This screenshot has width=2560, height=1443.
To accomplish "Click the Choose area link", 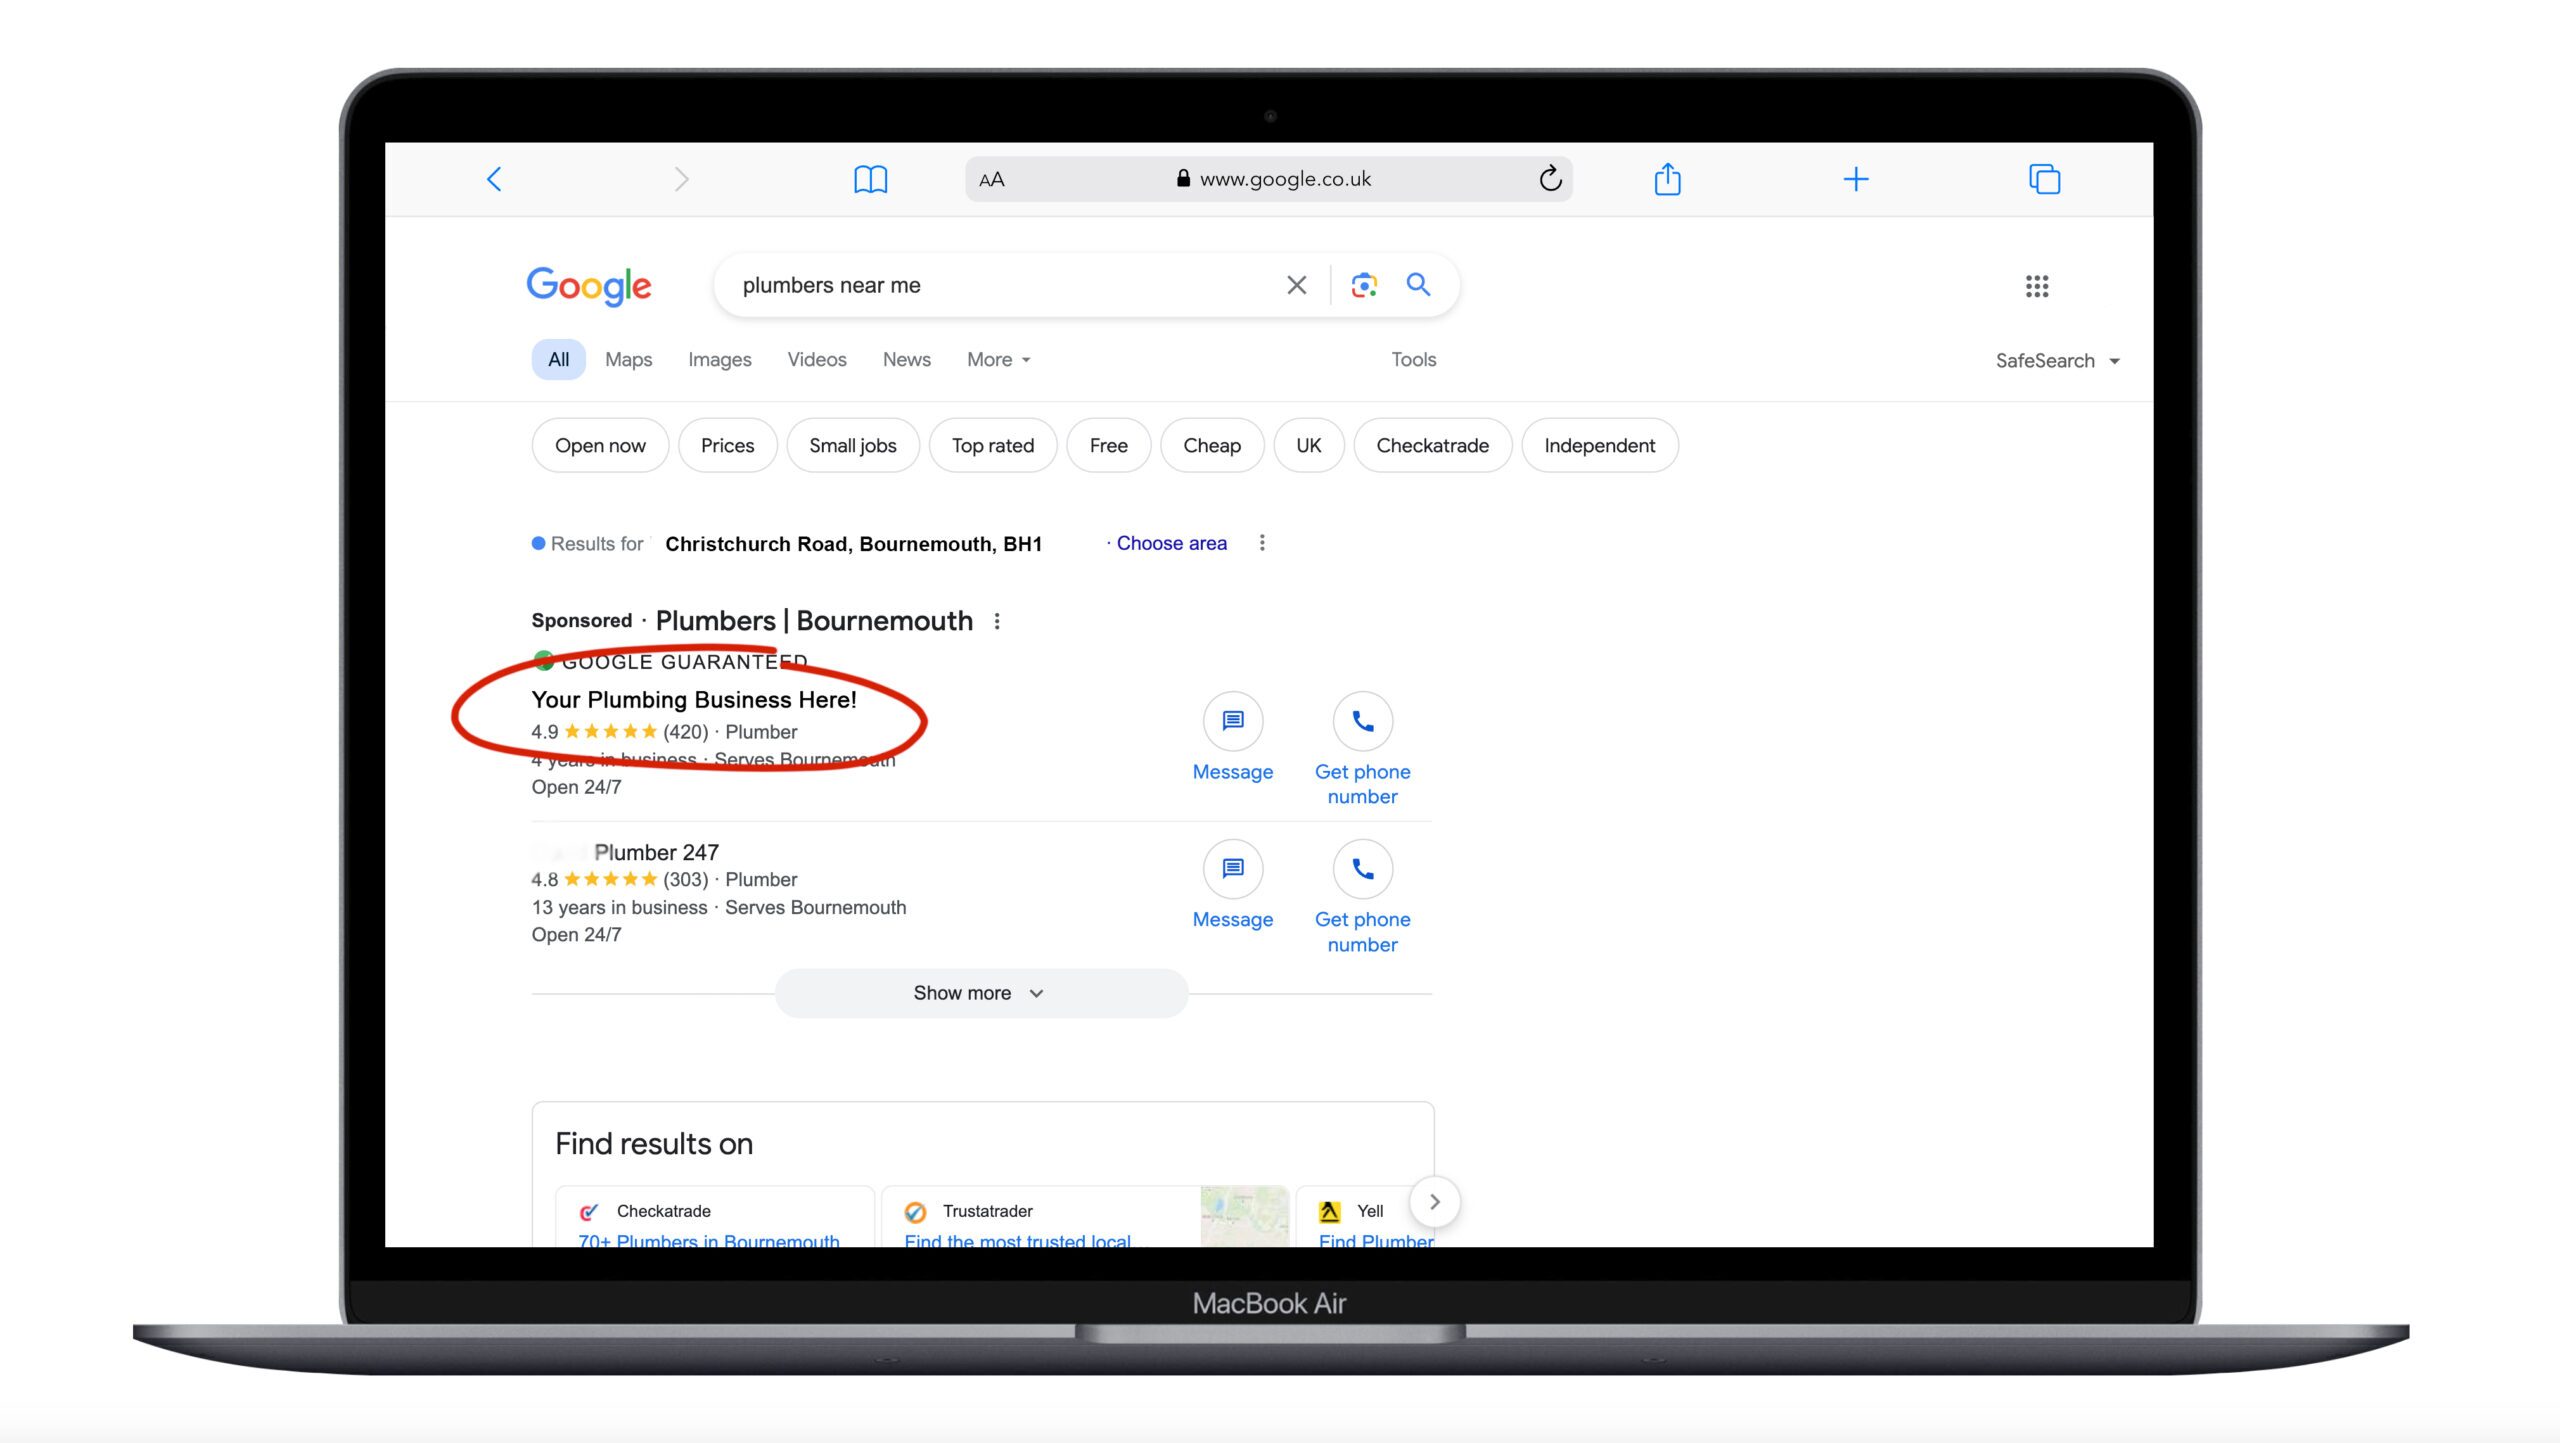I will coord(1171,543).
